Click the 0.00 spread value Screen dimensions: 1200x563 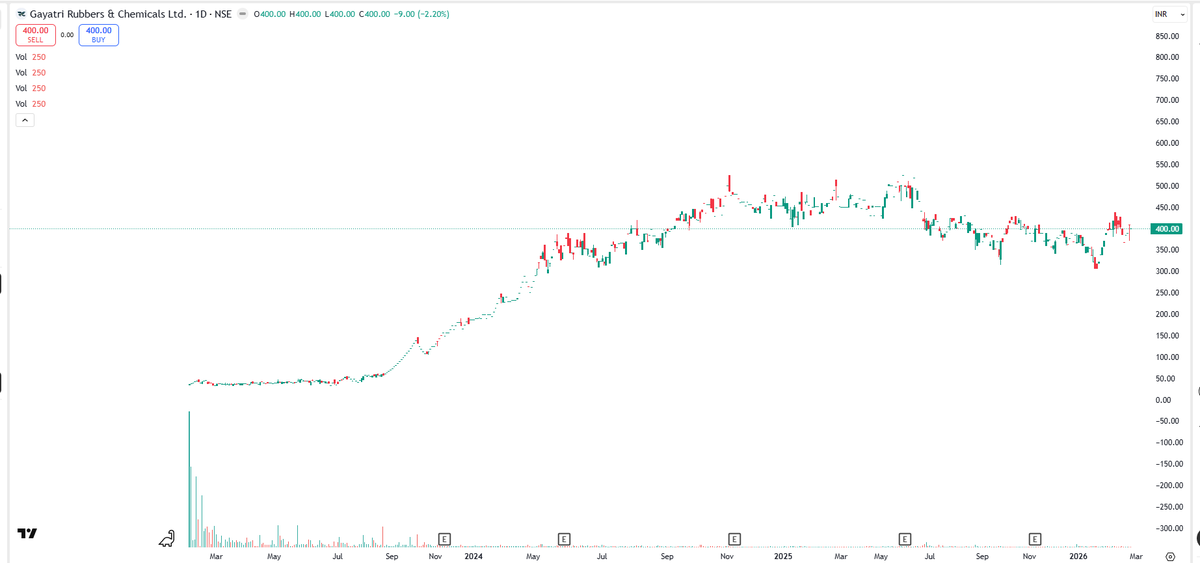[x=67, y=35]
